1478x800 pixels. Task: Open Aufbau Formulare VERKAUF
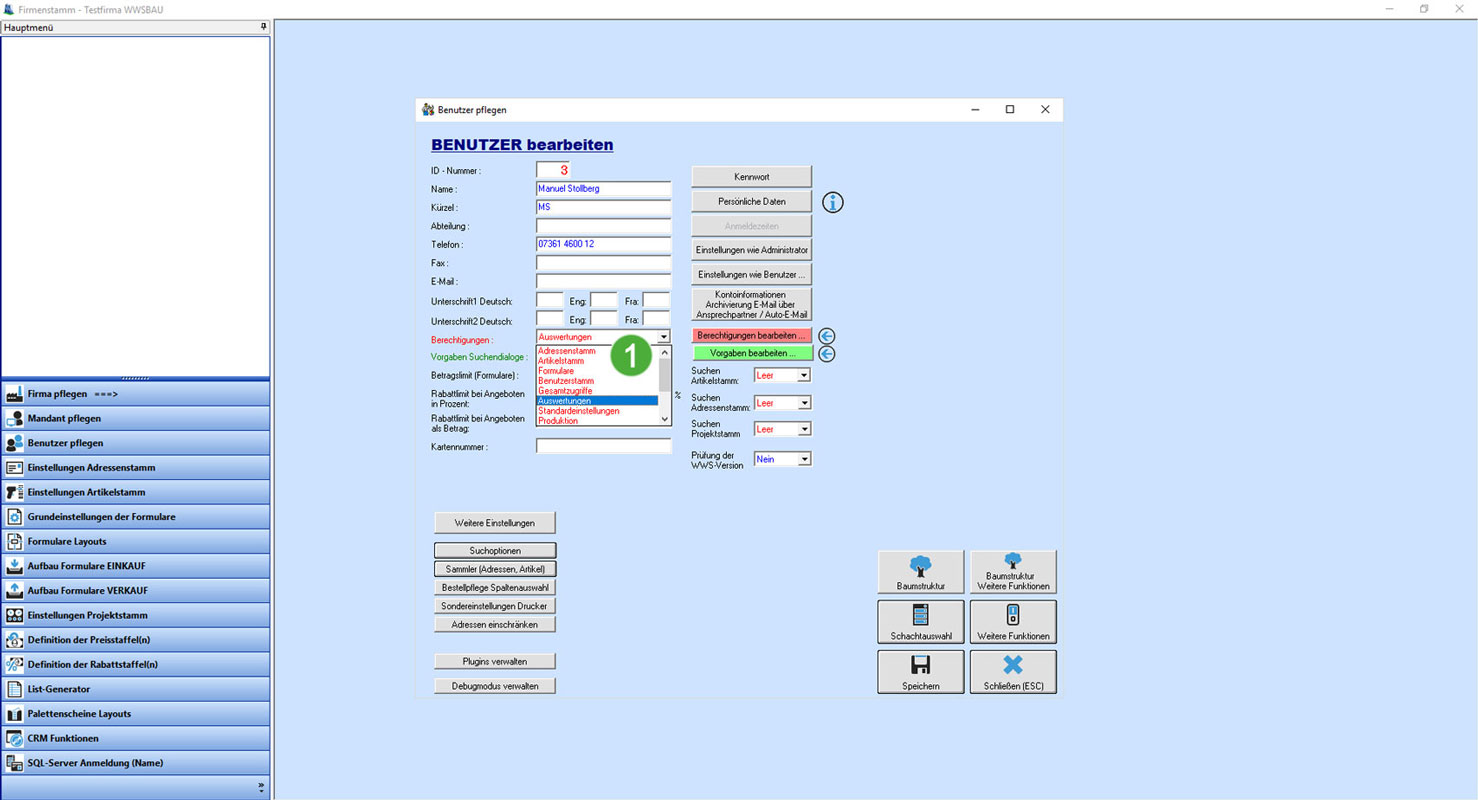click(135, 590)
